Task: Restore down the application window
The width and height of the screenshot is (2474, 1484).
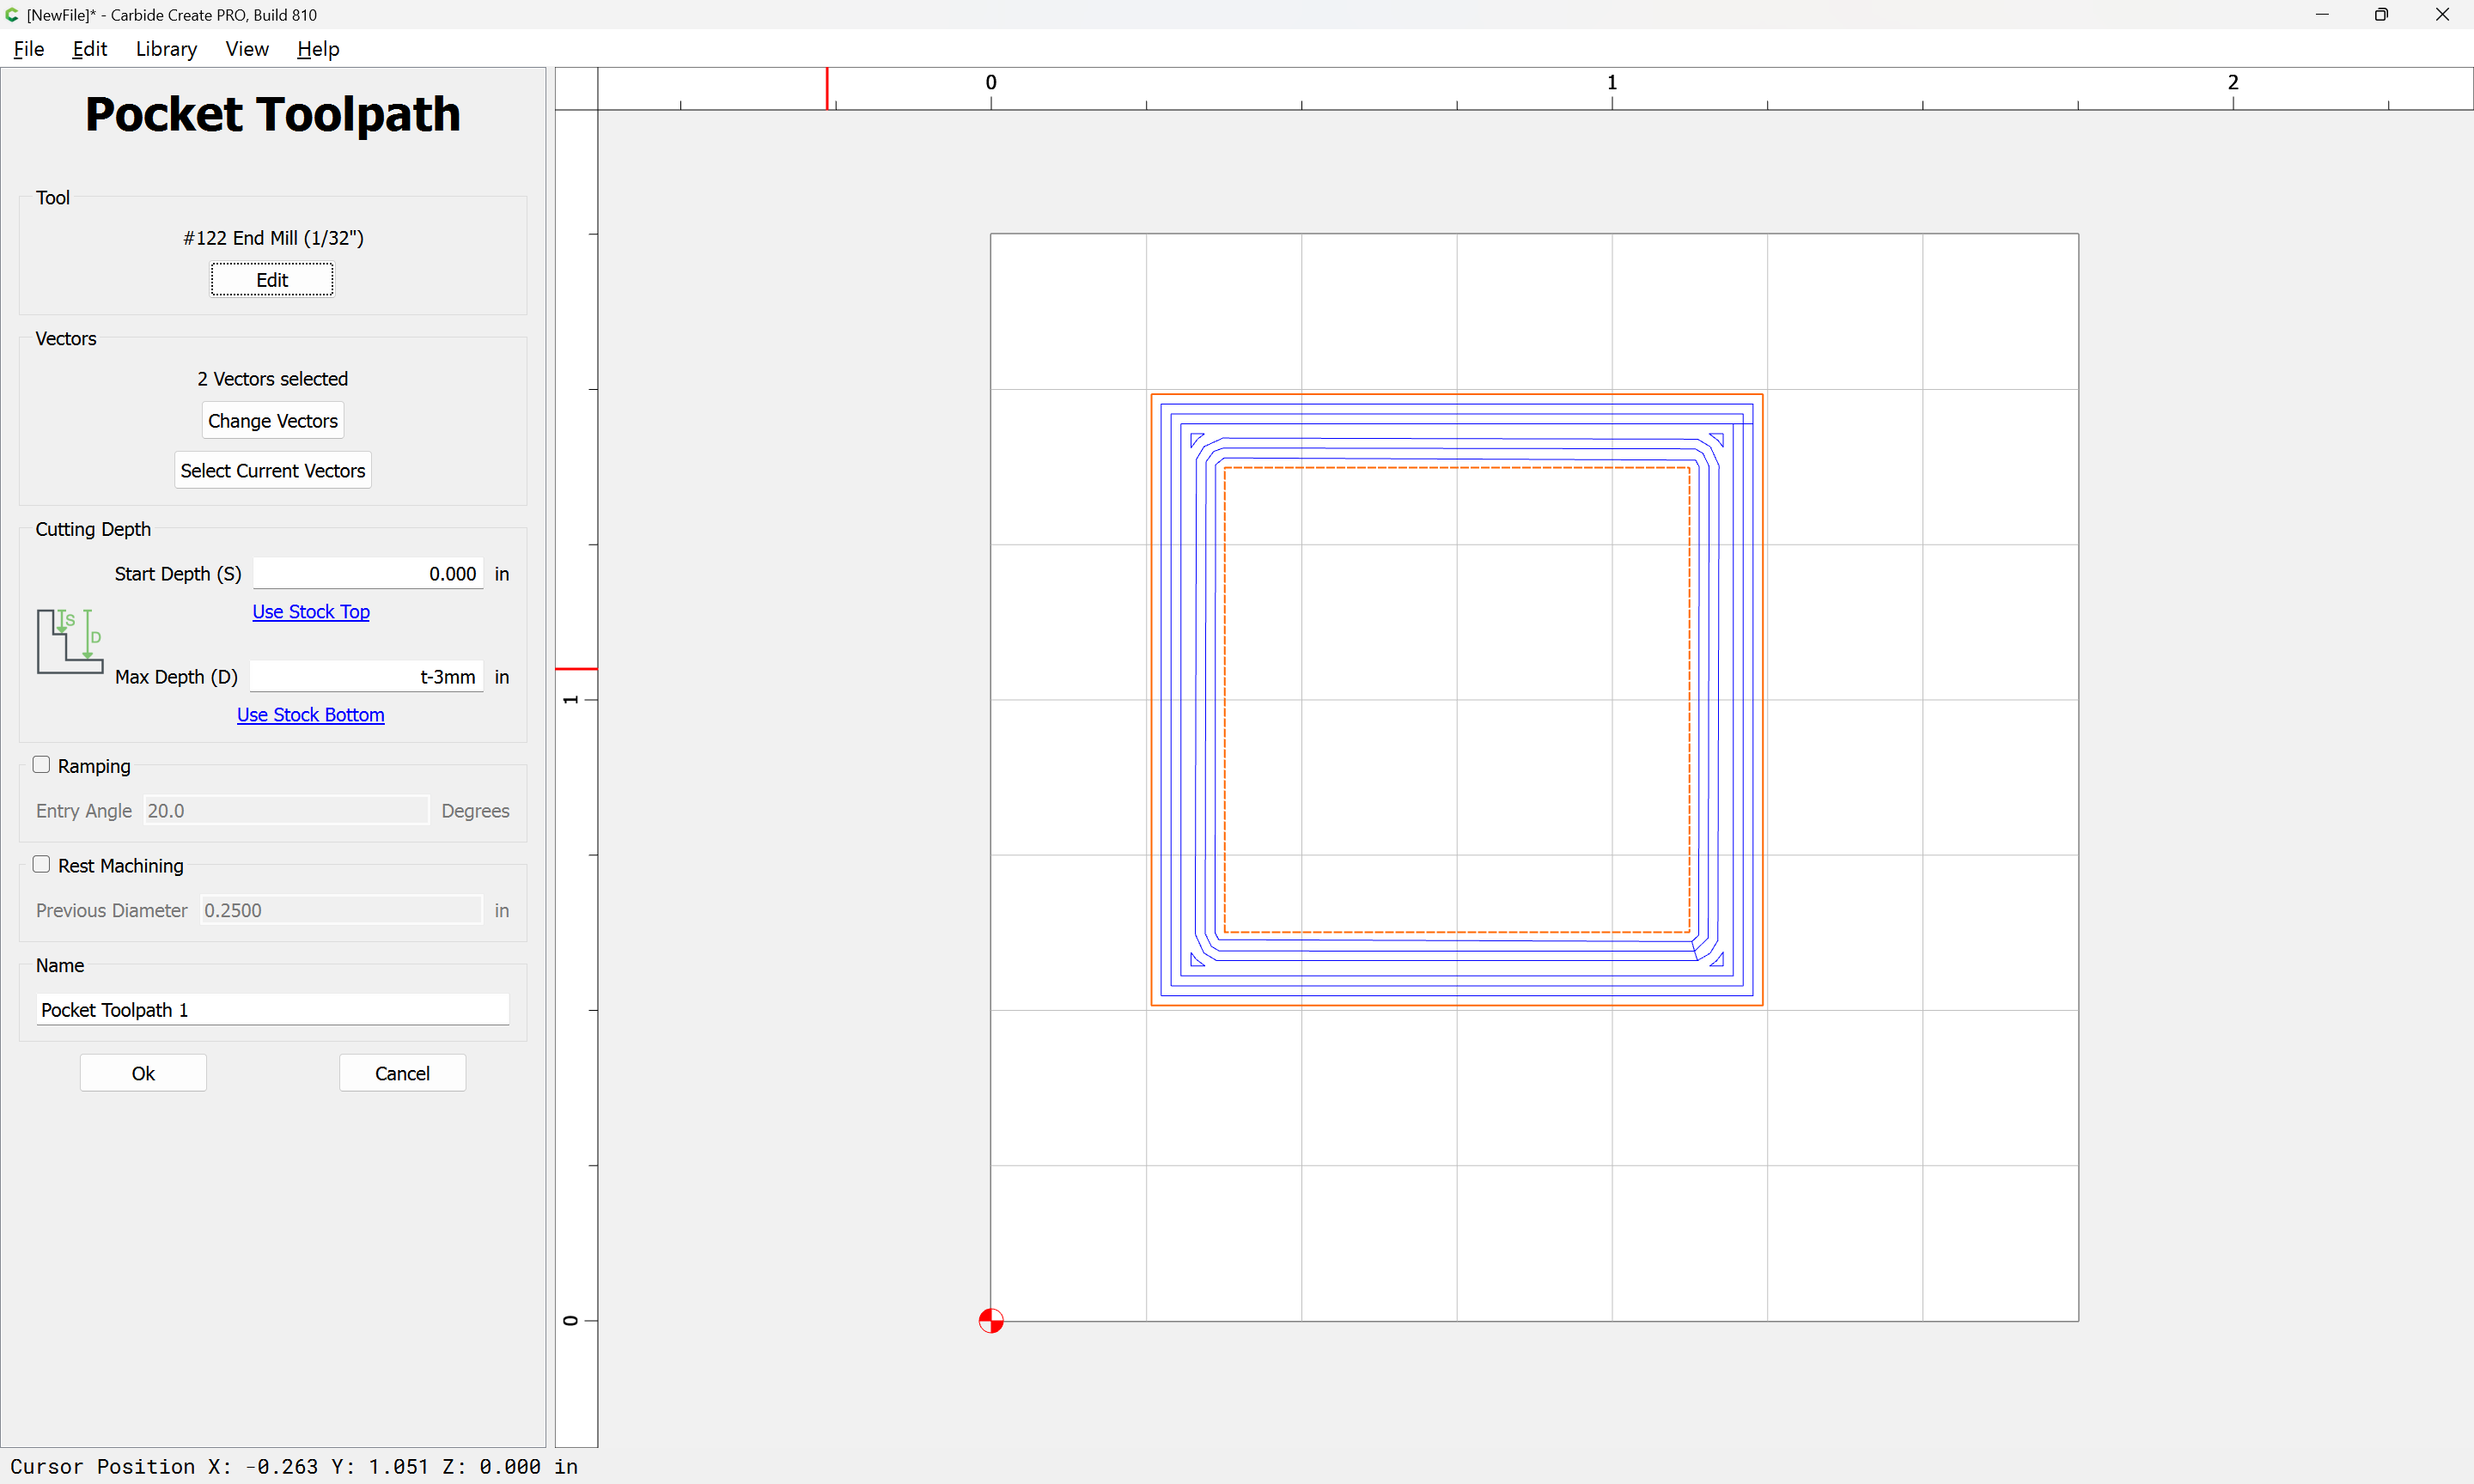Action: point(2382,15)
